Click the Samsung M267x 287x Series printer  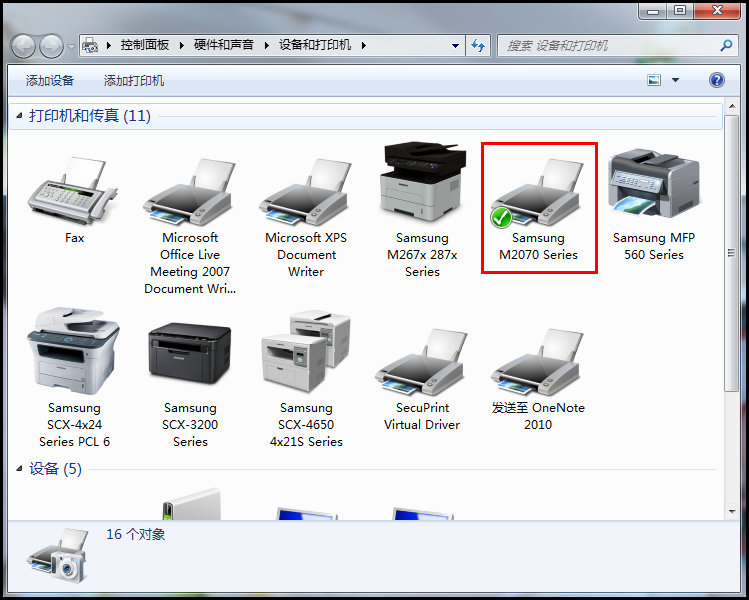422,185
